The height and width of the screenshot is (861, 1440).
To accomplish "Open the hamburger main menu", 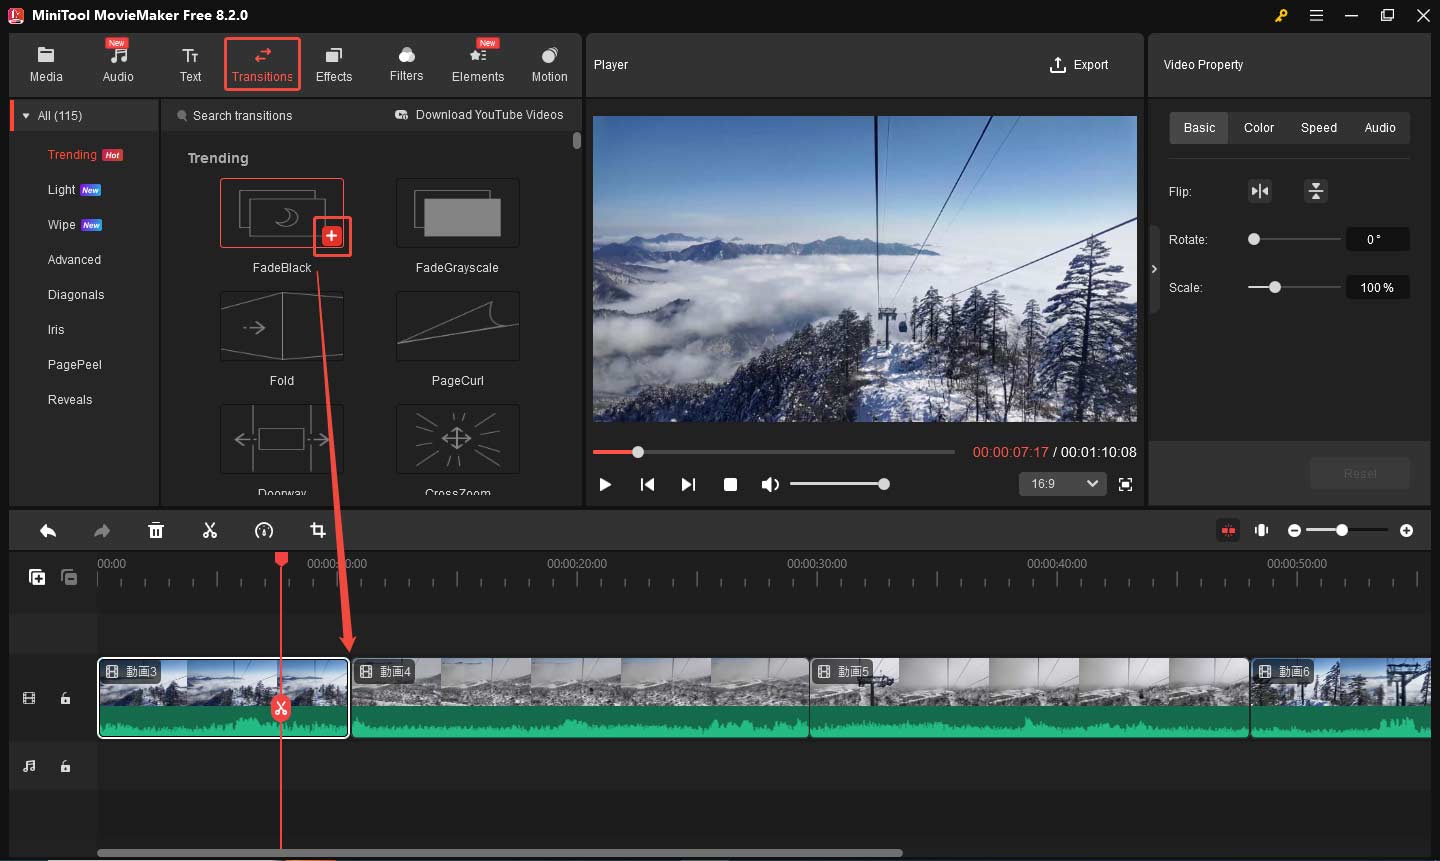I will tap(1316, 15).
